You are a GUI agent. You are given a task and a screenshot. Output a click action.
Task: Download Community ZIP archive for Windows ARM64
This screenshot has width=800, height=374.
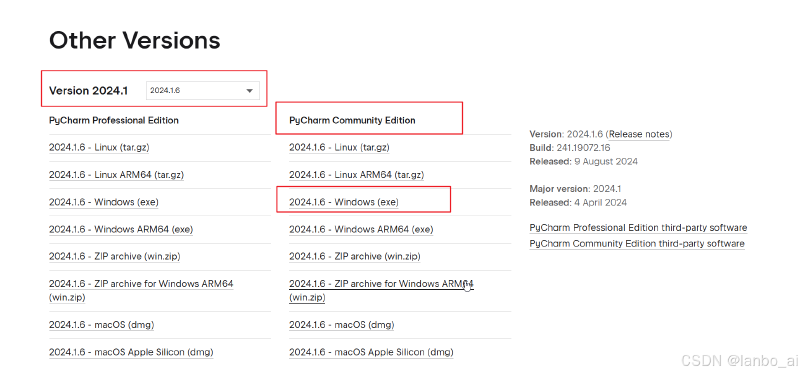coord(382,290)
